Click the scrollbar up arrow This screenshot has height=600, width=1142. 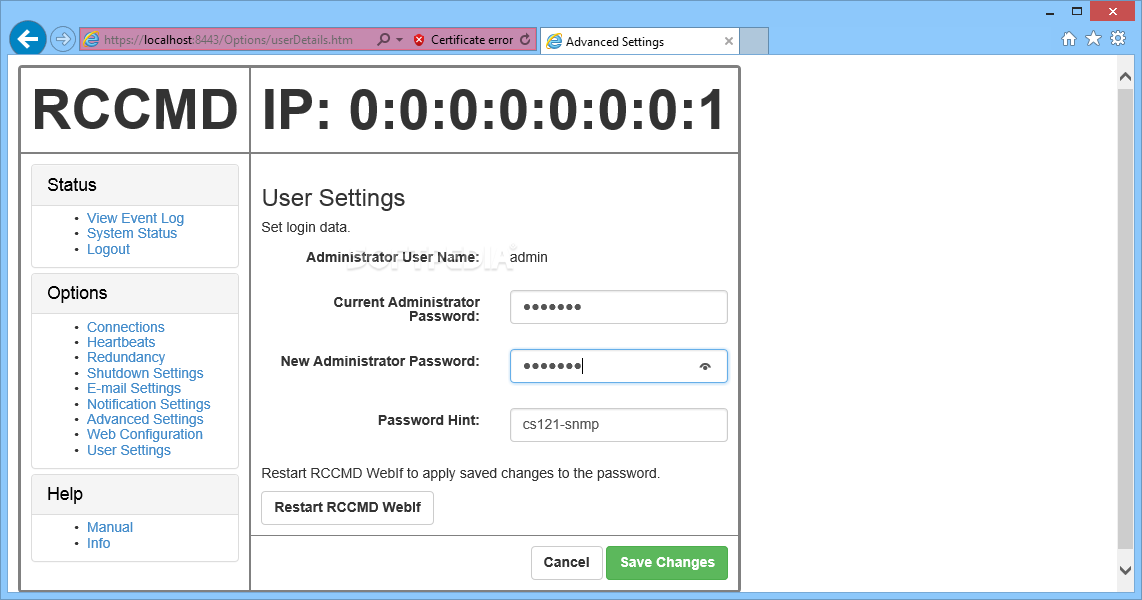tap(1125, 76)
